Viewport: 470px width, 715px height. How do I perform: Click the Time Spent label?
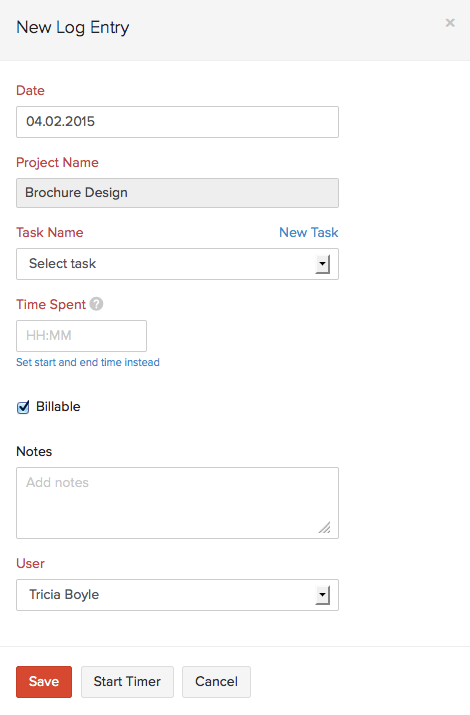tap(51, 305)
